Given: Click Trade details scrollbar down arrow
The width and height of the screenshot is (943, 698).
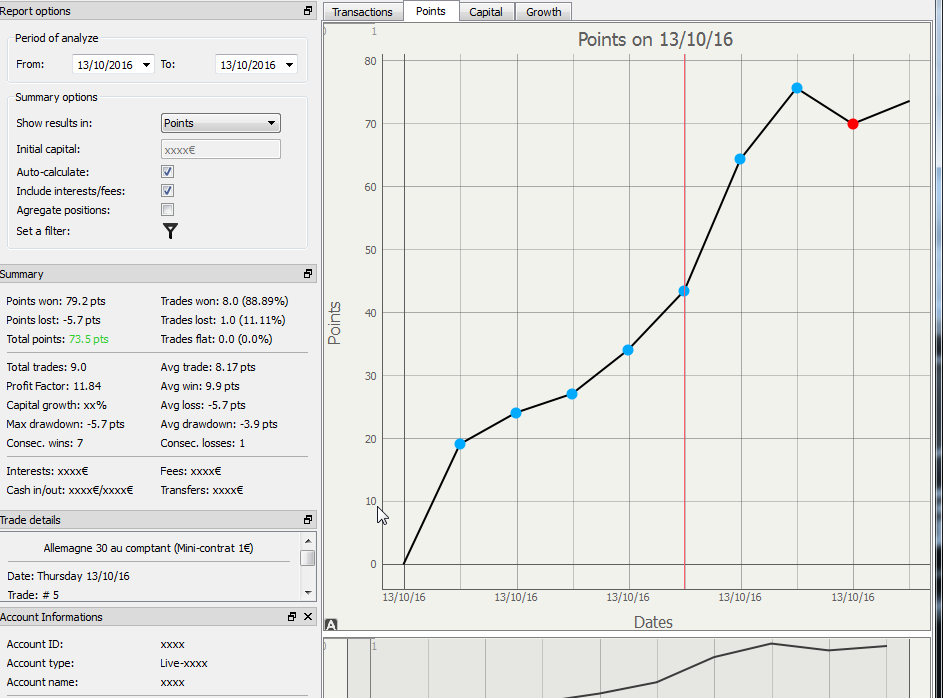Looking at the screenshot, I should pos(308,593).
